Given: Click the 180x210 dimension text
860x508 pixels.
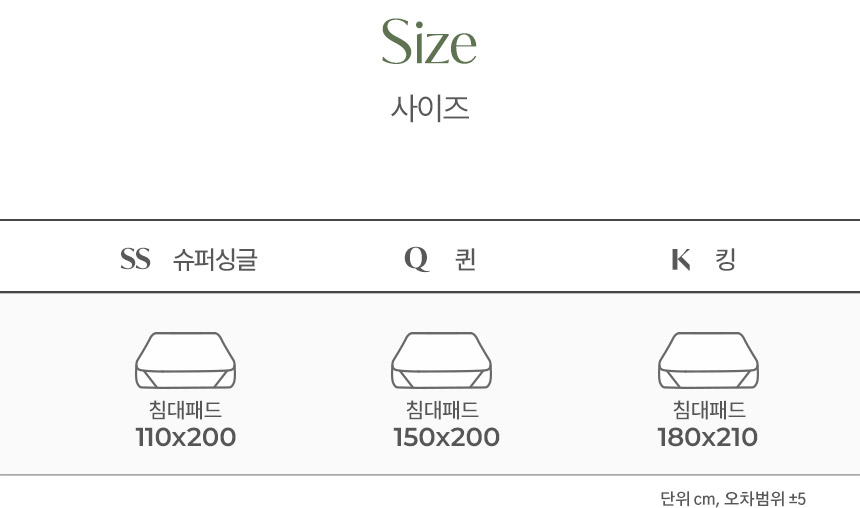Looking at the screenshot, I should 708,437.
